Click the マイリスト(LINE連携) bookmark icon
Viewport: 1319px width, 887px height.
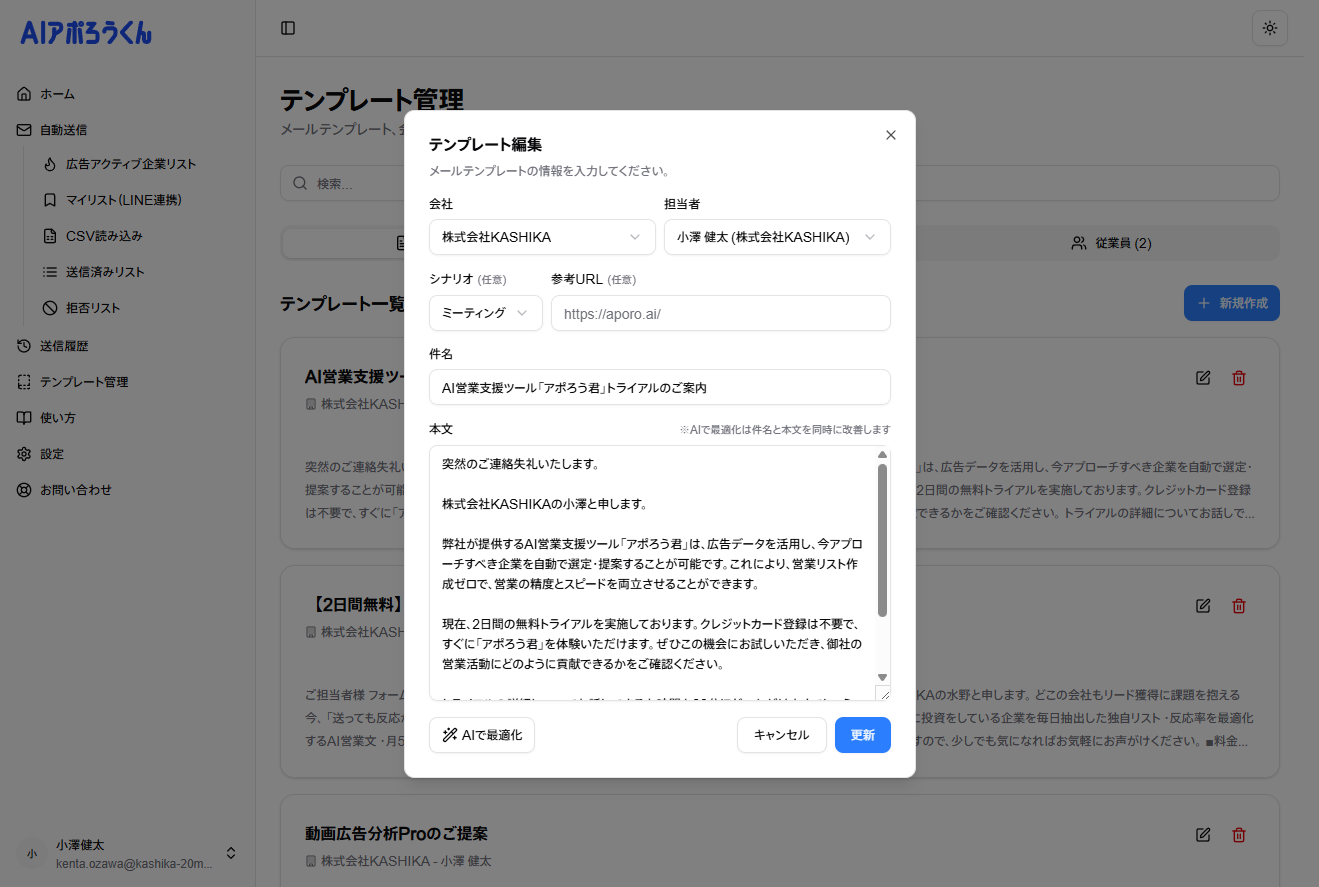[x=50, y=199]
